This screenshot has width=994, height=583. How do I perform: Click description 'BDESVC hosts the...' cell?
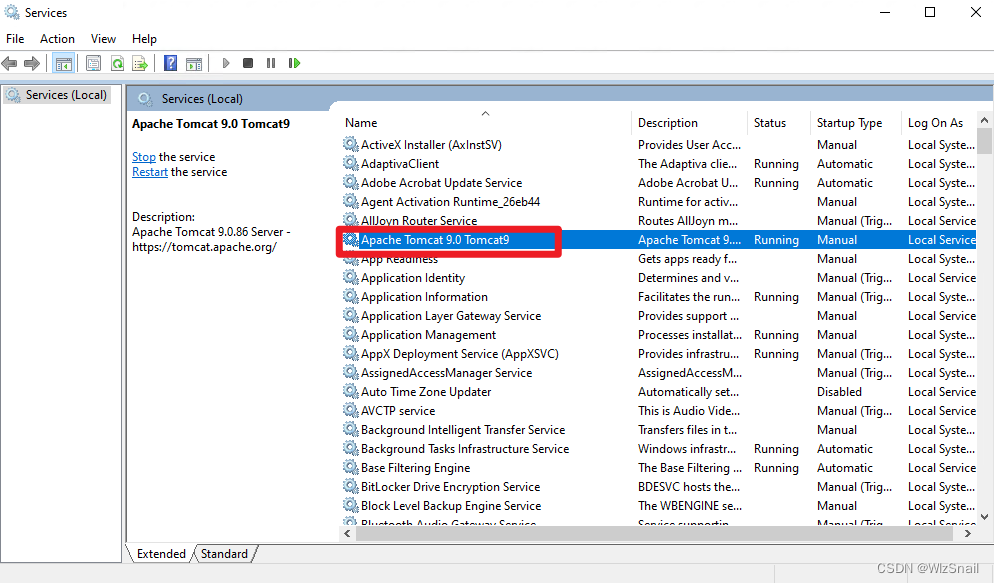point(688,487)
